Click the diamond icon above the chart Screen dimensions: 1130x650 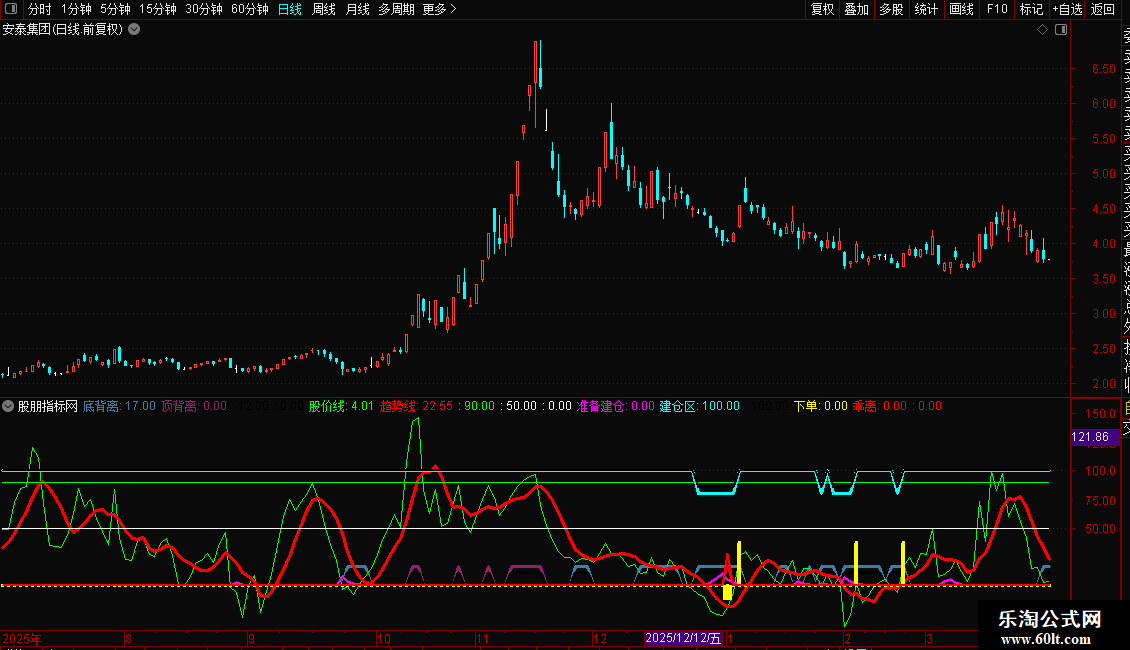(x=1043, y=29)
